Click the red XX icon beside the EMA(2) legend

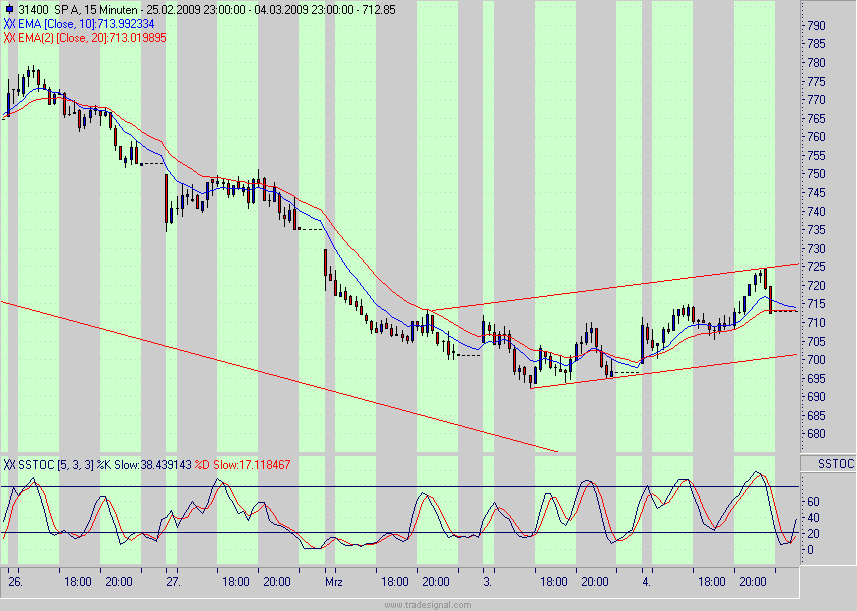click(10, 36)
